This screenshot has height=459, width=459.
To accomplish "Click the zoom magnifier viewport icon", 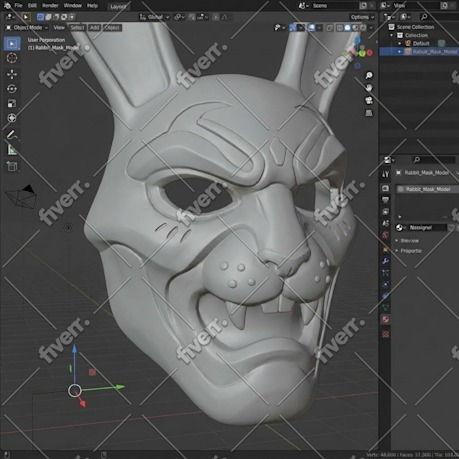I will tap(369, 75).
